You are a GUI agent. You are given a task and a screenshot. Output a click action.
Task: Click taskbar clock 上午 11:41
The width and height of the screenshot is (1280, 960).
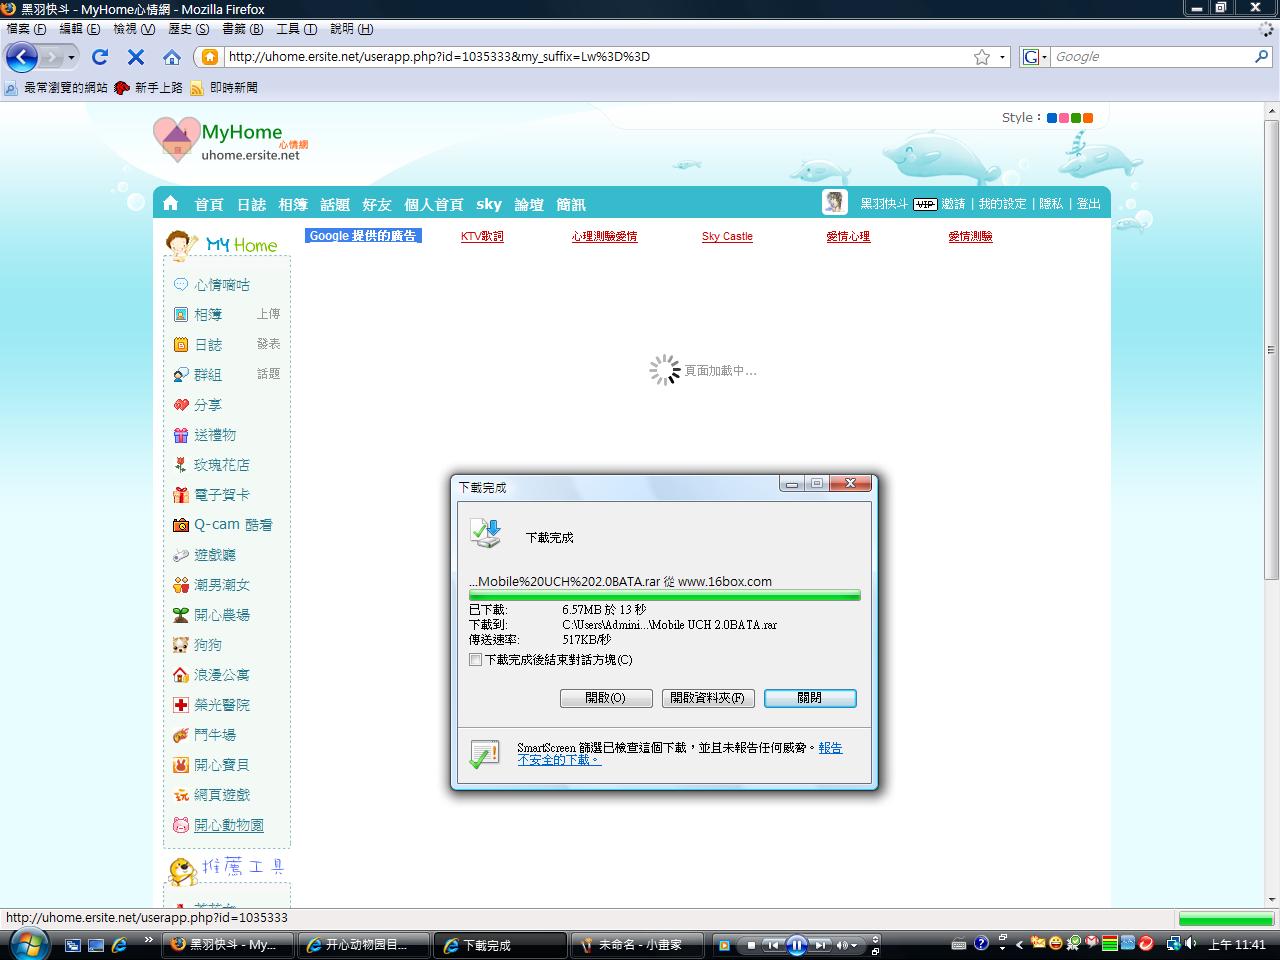pyautogui.click(x=1237, y=945)
